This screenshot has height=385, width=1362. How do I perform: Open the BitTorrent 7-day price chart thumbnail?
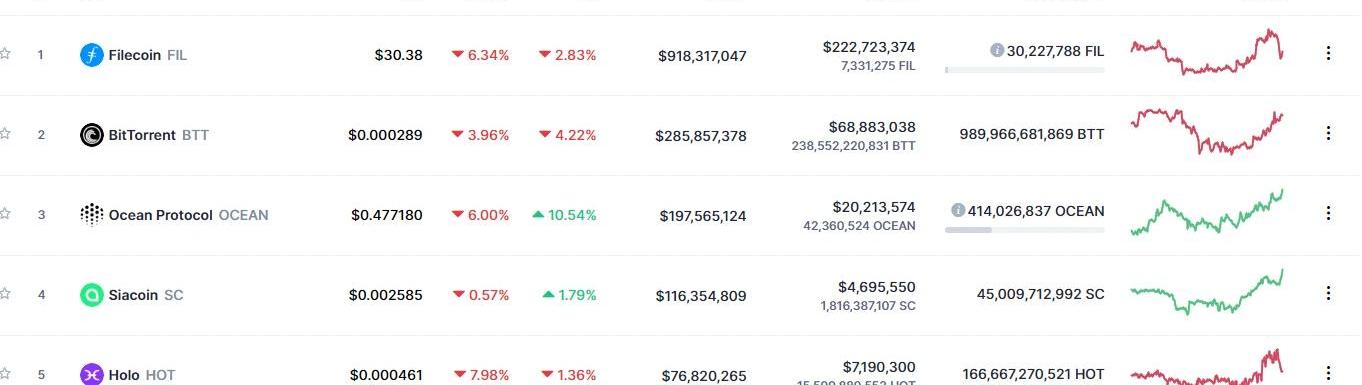coord(1207,132)
